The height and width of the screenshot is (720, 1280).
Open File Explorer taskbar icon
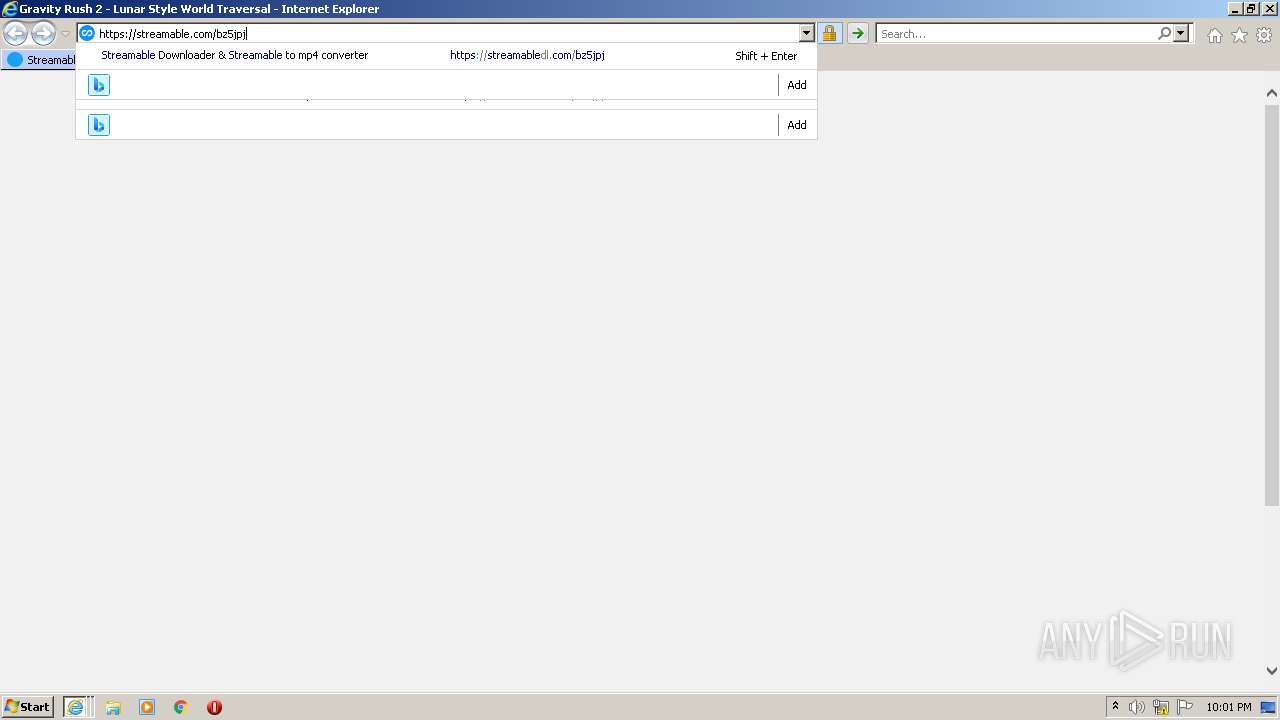pyautogui.click(x=113, y=707)
